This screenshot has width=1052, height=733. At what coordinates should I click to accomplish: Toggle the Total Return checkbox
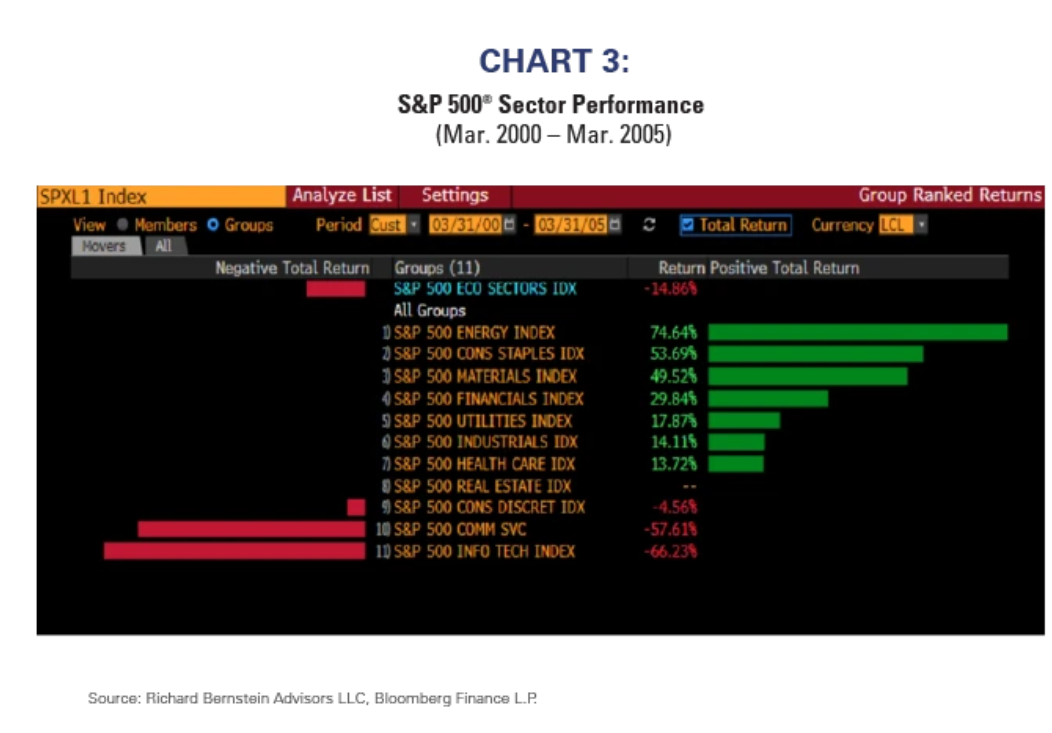click(687, 225)
